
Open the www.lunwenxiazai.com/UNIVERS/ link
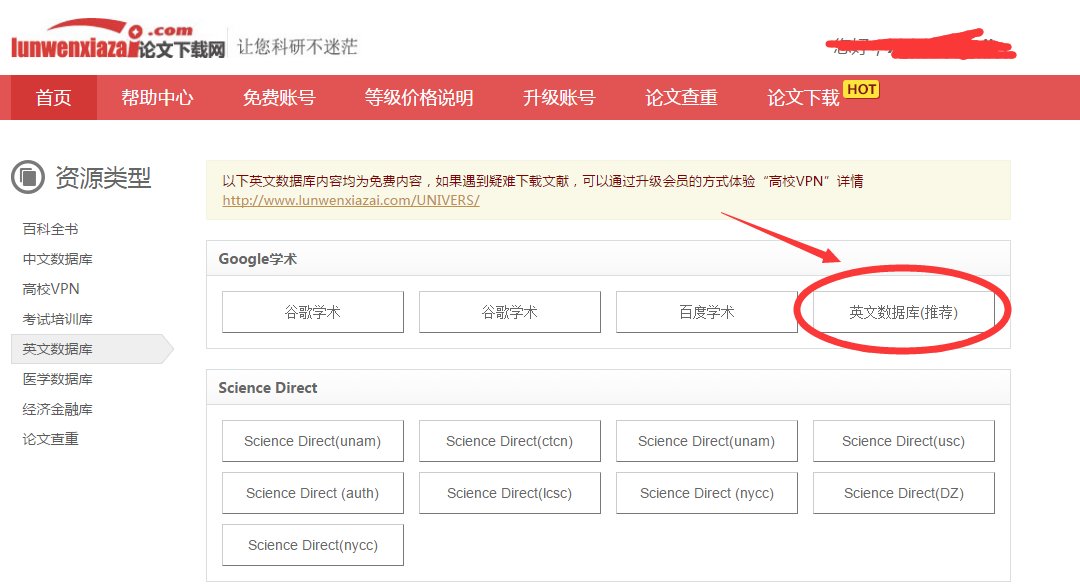point(351,200)
